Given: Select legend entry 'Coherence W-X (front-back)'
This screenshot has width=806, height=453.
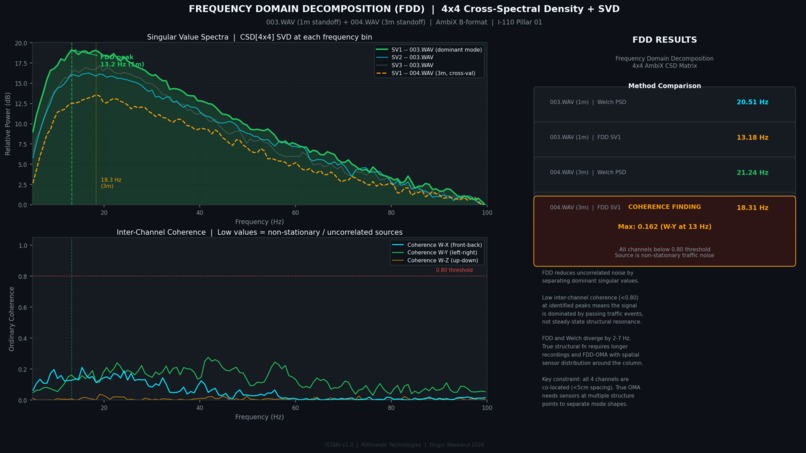Looking at the screenshot, I should (437, 245).
